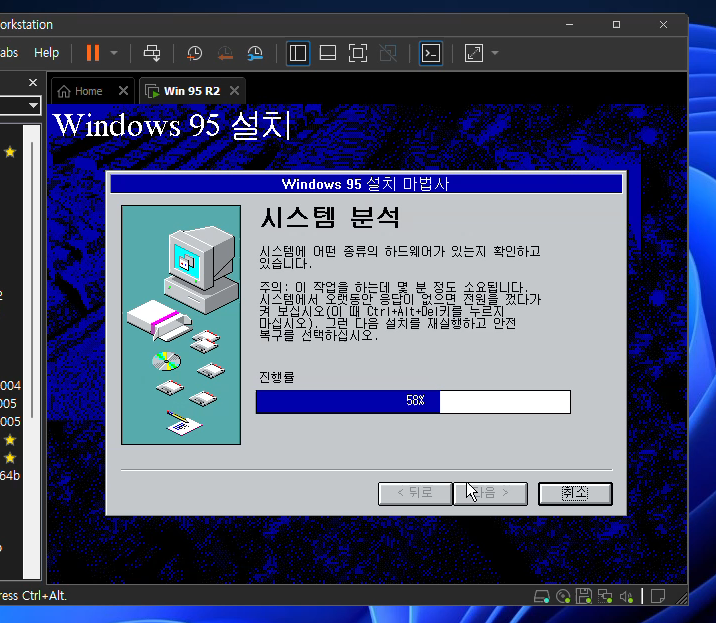Maximize the VMware Workstation window
This screenshot has height=623, width=716.
[x=616, y=24]
